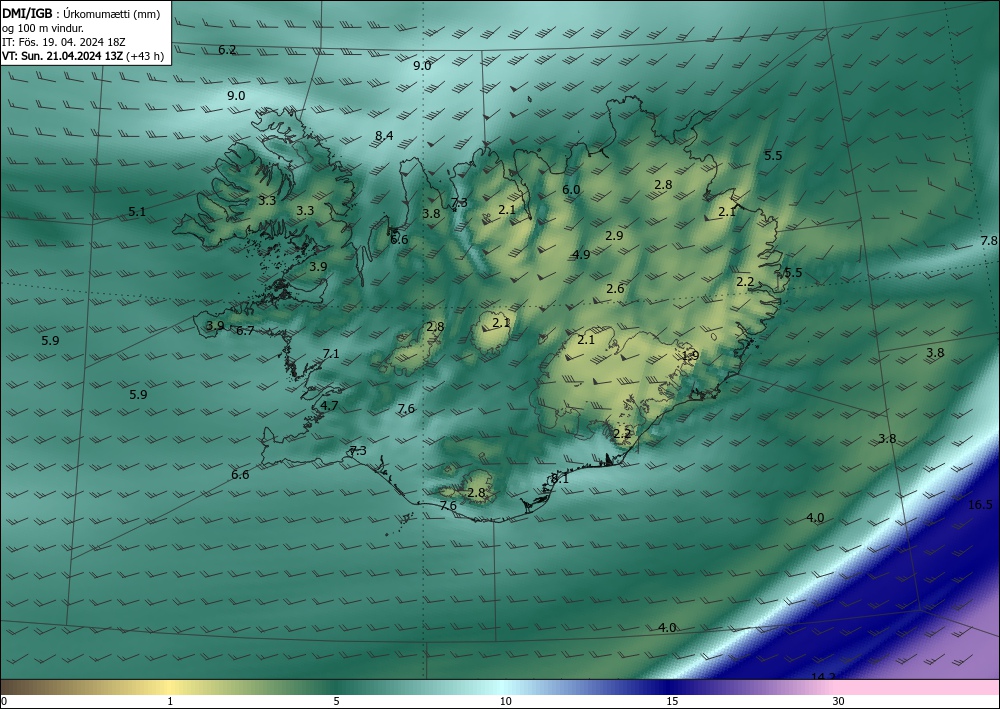Click the "(+43 h)" forecast offset text
1000x709 pixels.
(145, 56)
